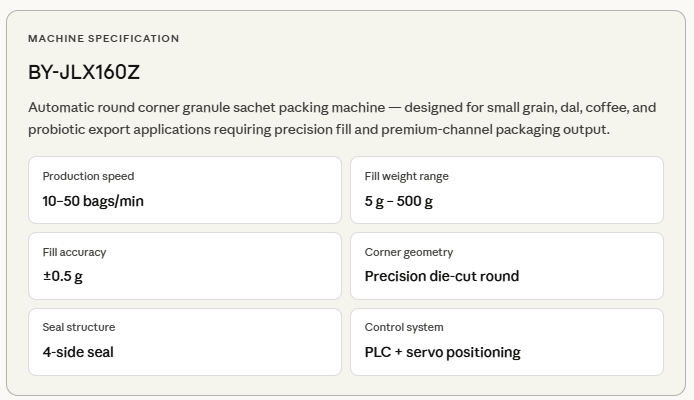Screen dimensions: 694x400
Task: Click the Seal structure label
Action: click(79, 327)
